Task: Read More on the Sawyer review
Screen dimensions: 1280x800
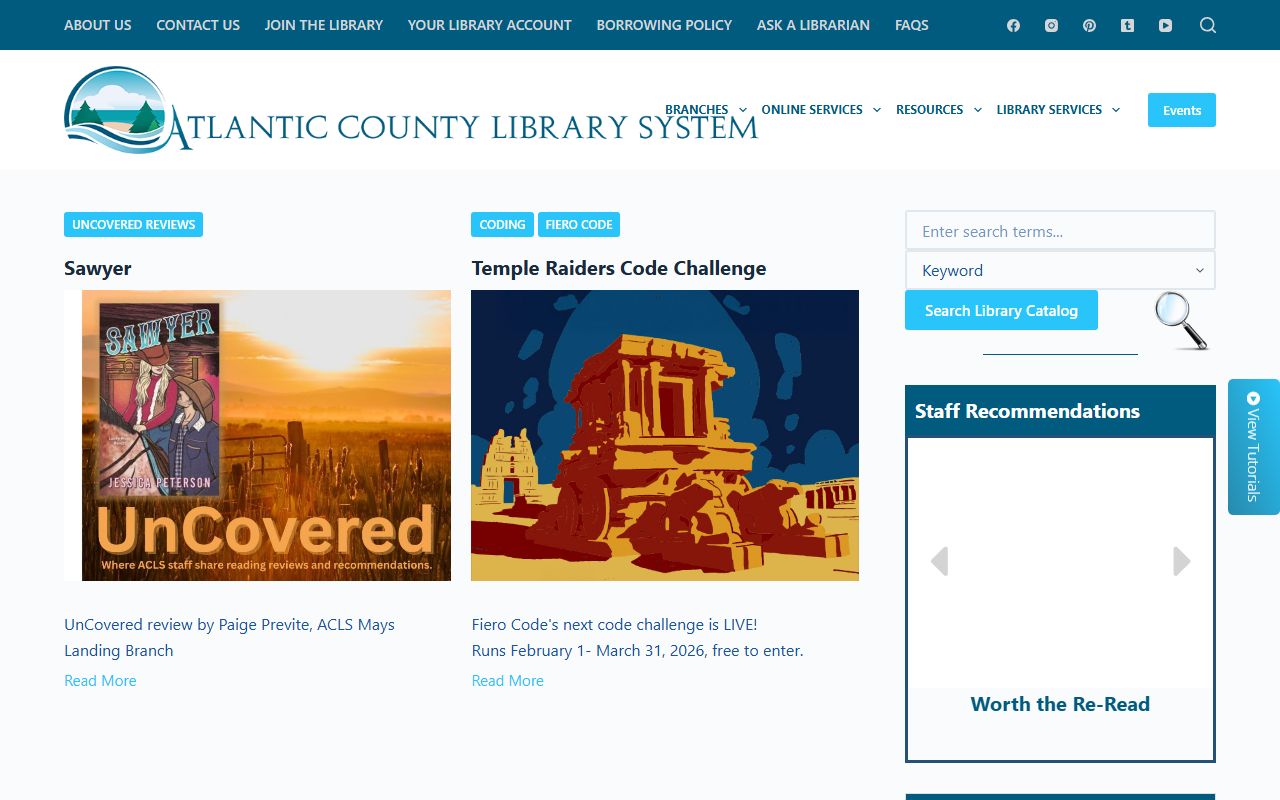Action: [x=100, y=680]
